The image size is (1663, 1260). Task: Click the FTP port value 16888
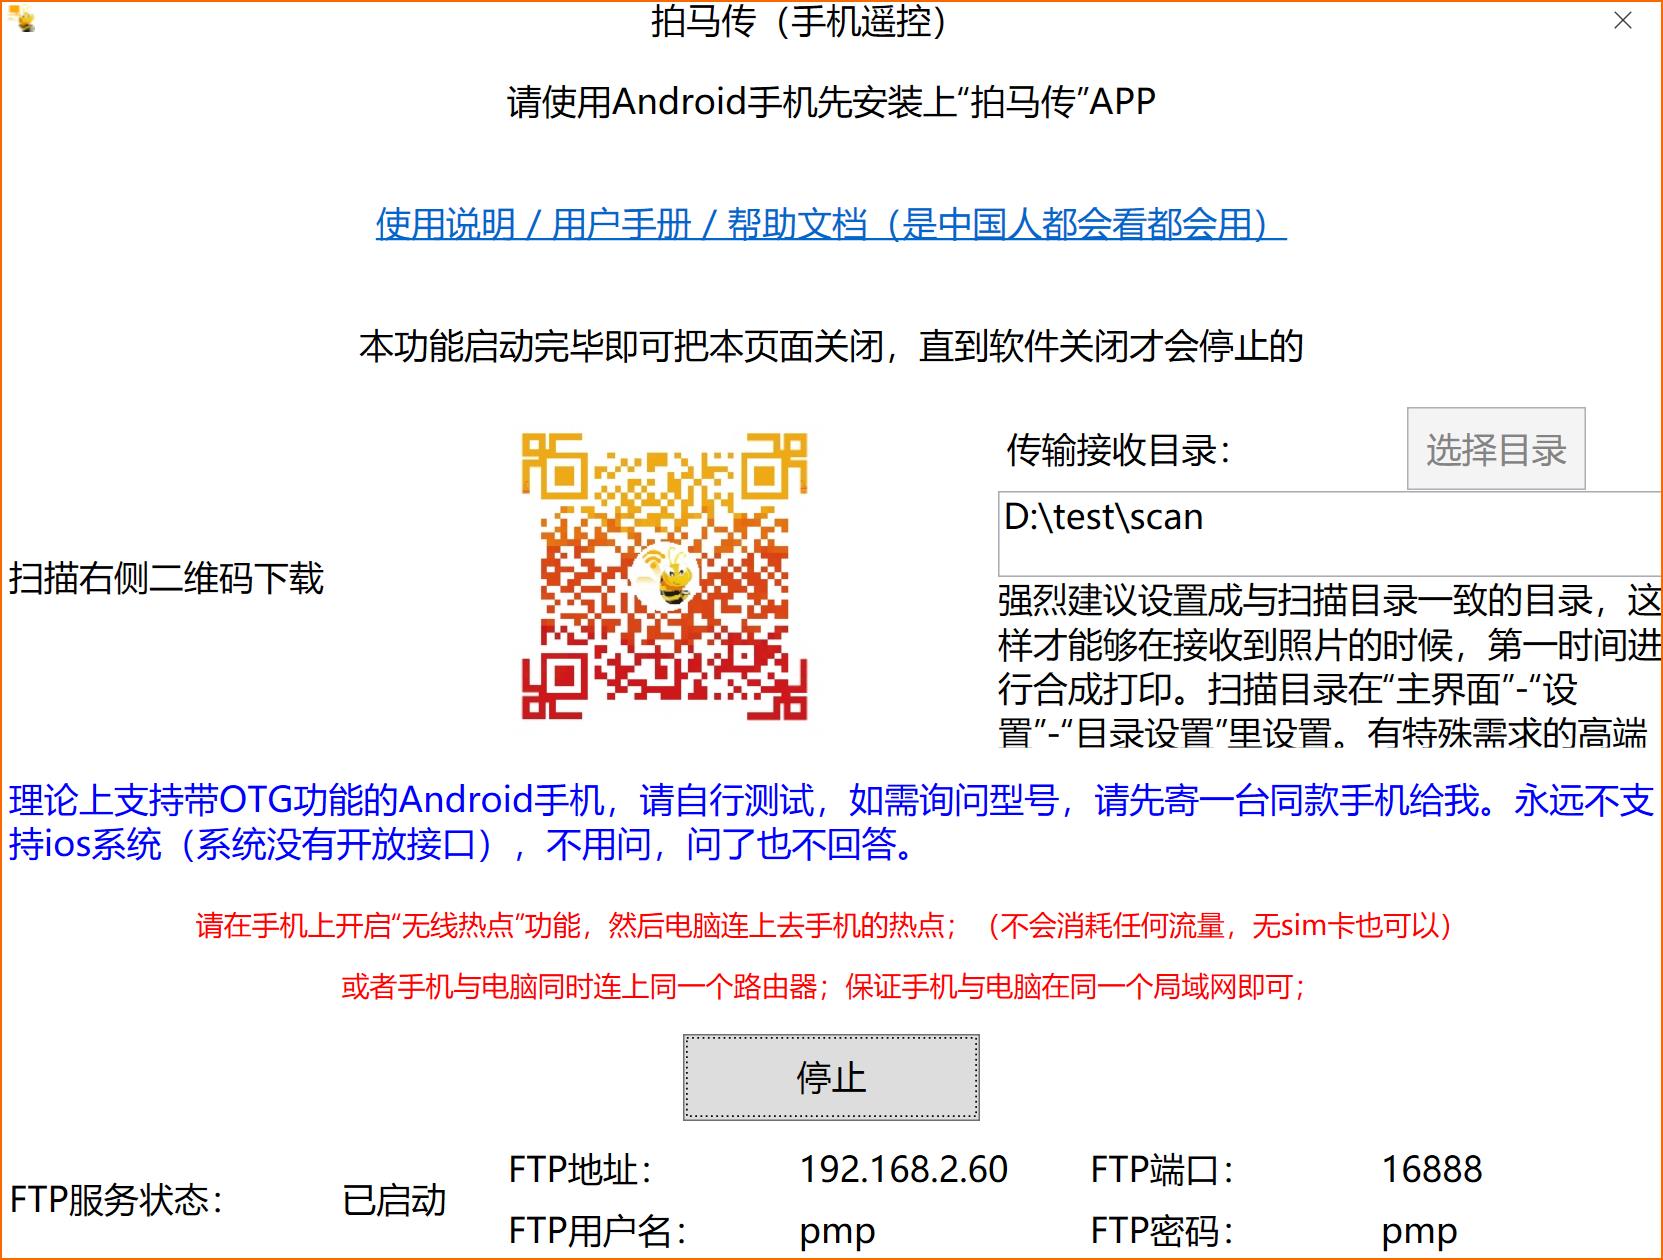(x=1431, y=1169)
